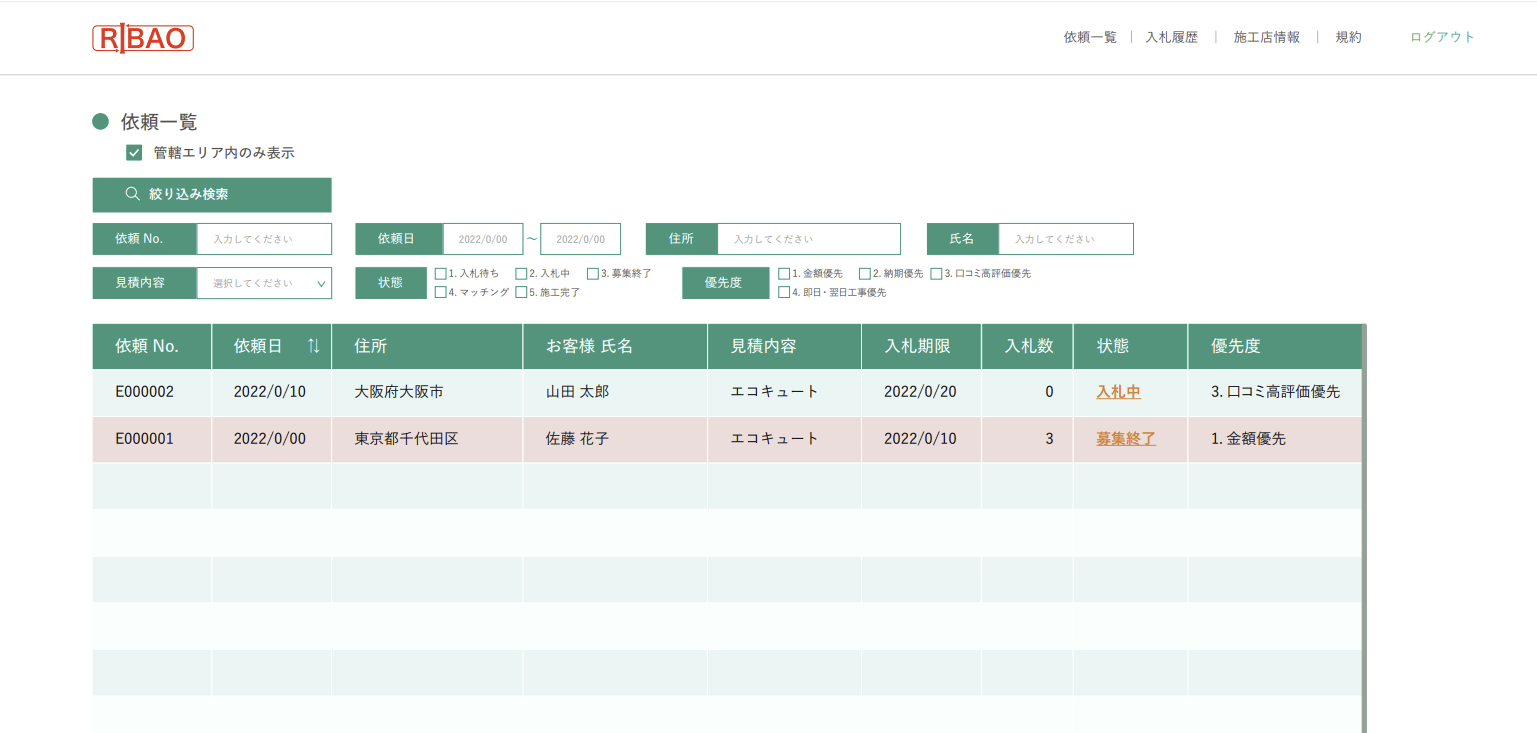Open the 依頼日 start date picker
Viewport: 1537px width, 733px height.
pyautogui.click(x=483, y=239)
